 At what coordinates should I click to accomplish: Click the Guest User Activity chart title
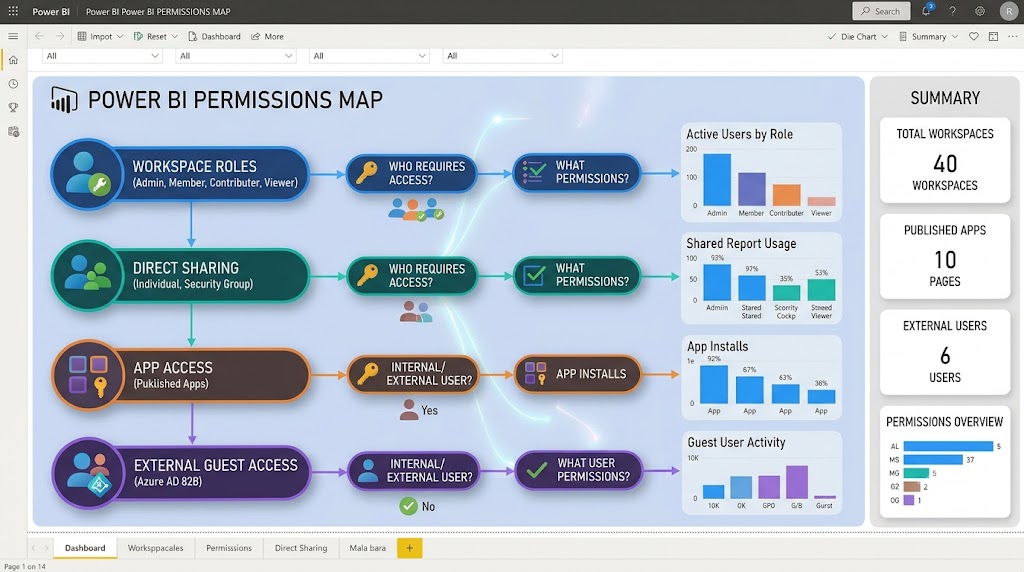[736, 442]
